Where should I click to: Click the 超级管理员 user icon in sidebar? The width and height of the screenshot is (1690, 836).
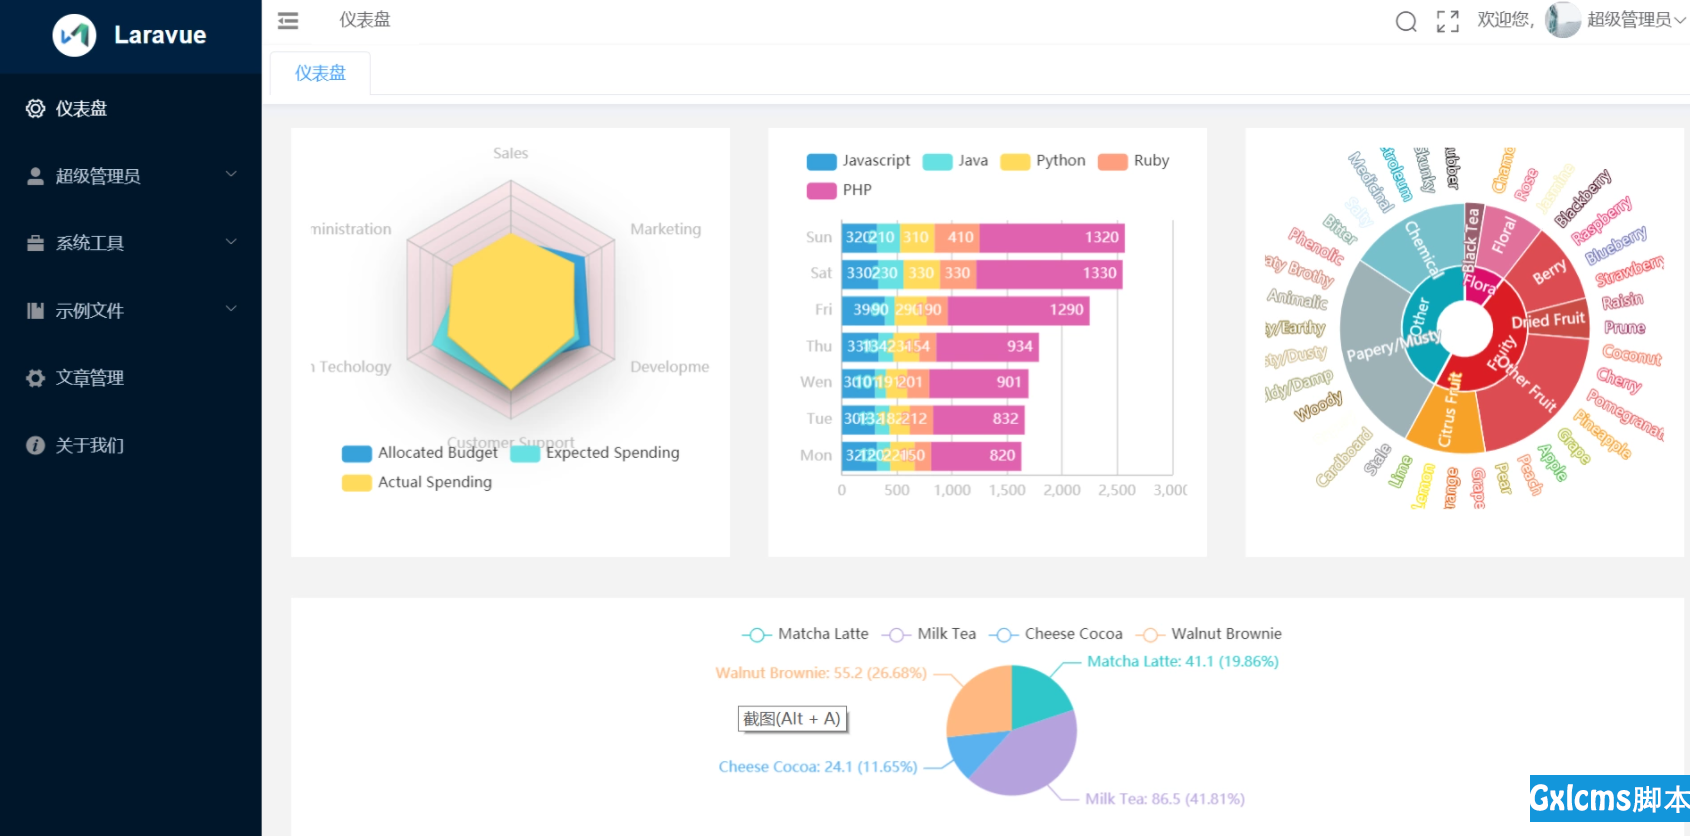pos(35,176)
